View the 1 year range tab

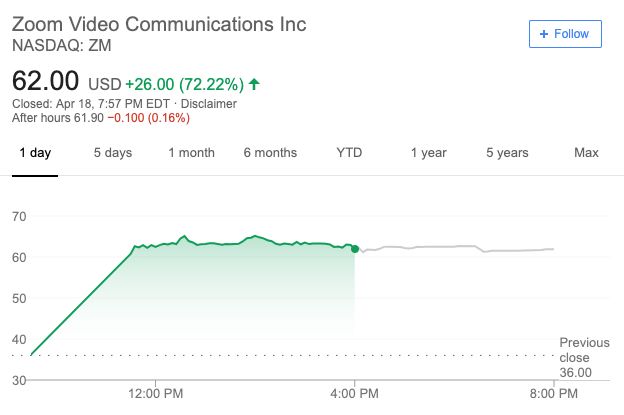pyautogui.click(x=428, y=153)
